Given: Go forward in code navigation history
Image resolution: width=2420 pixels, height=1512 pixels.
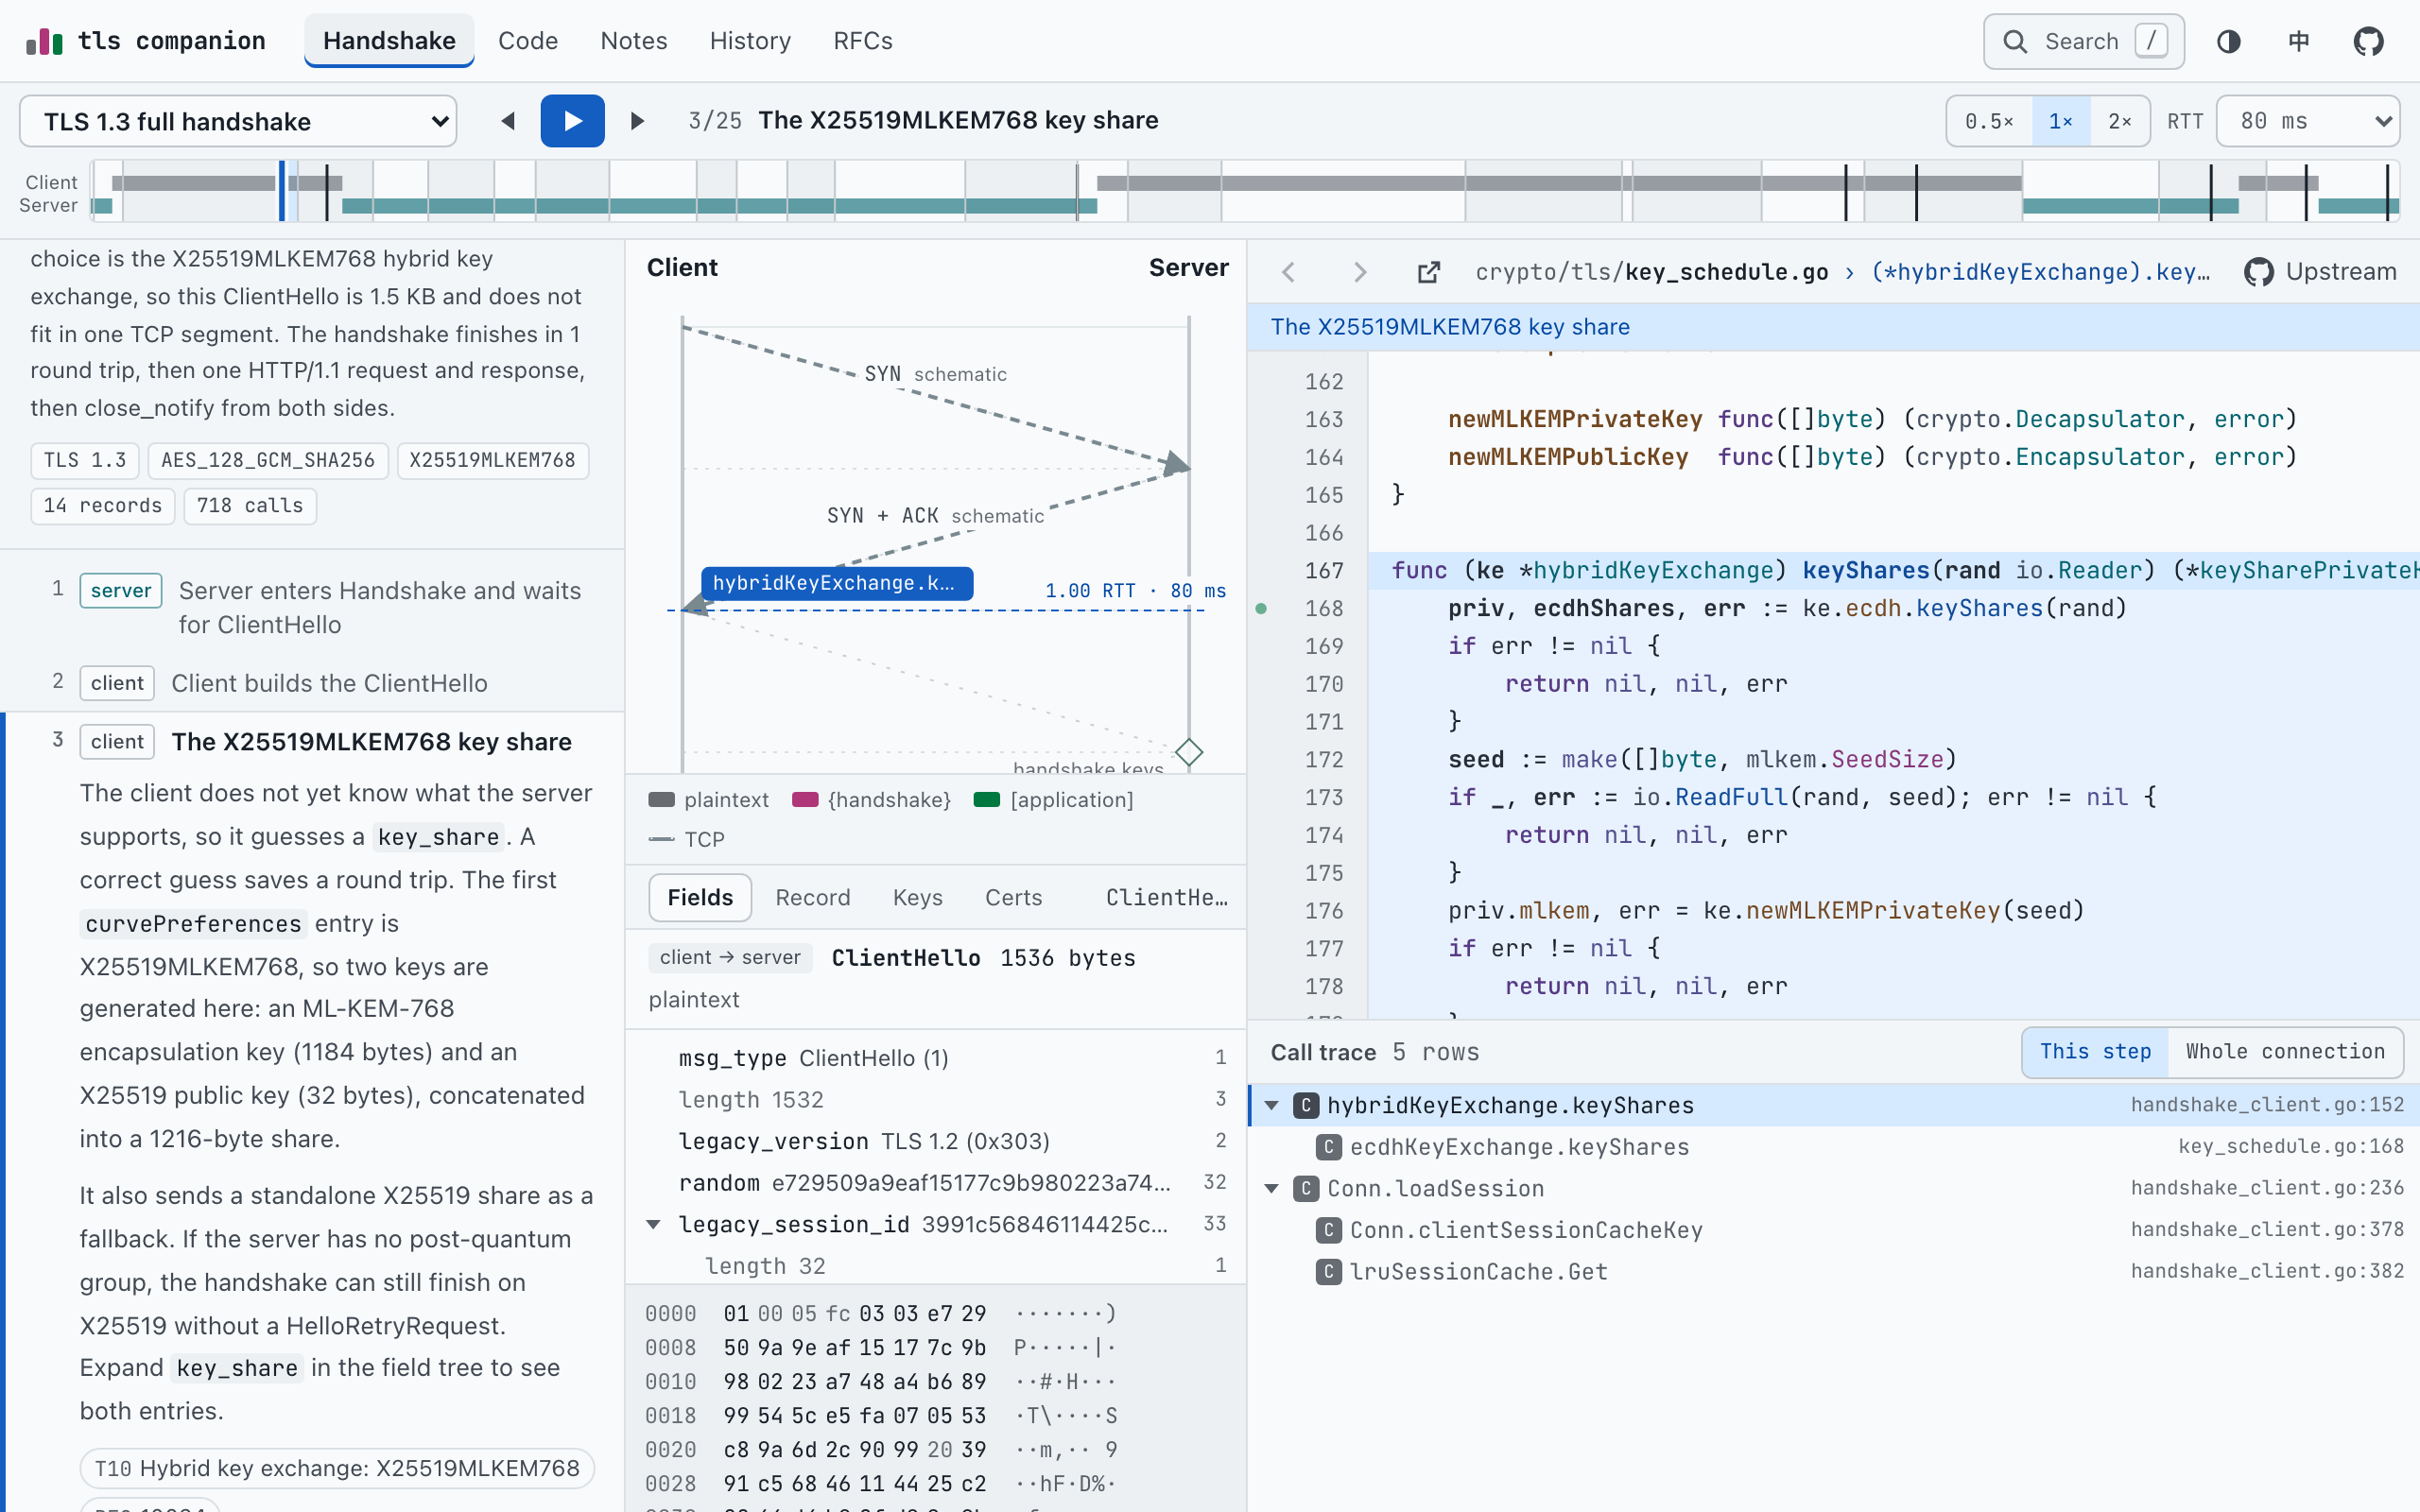Looking at the screenshot, I should coord(1359,272).
